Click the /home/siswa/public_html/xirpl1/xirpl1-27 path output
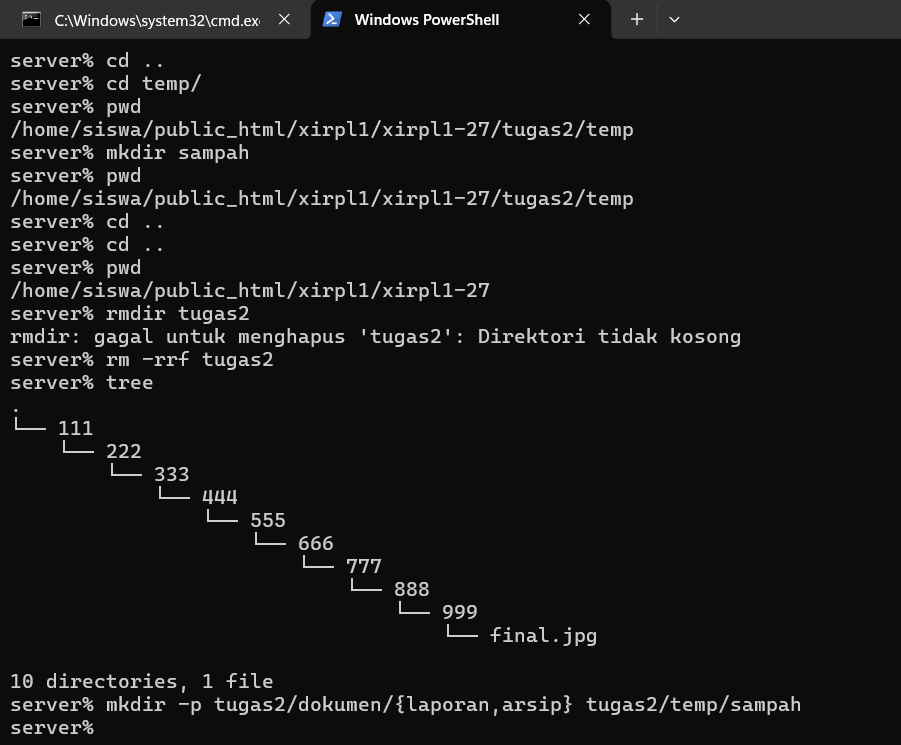This screenshot has height=745, width=901. pos(250,291)
